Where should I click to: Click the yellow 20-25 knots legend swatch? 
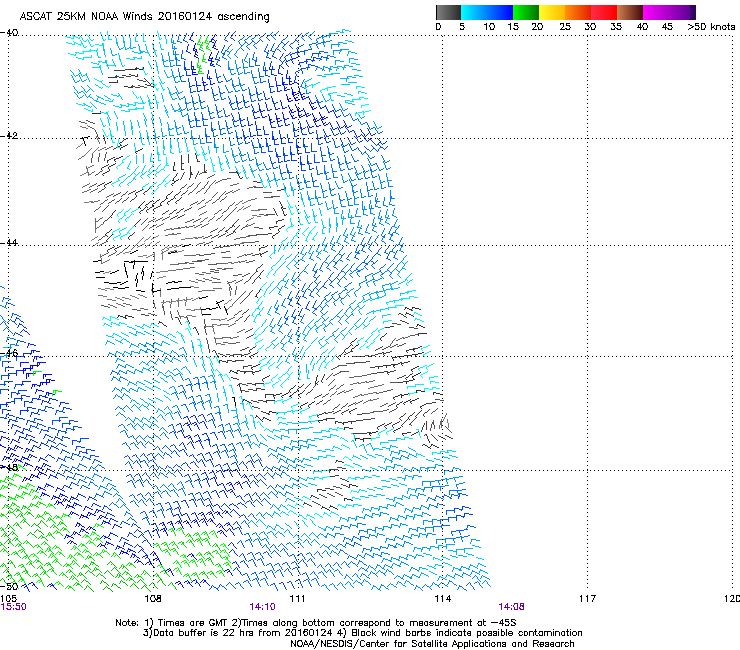(x=552, y=12)
